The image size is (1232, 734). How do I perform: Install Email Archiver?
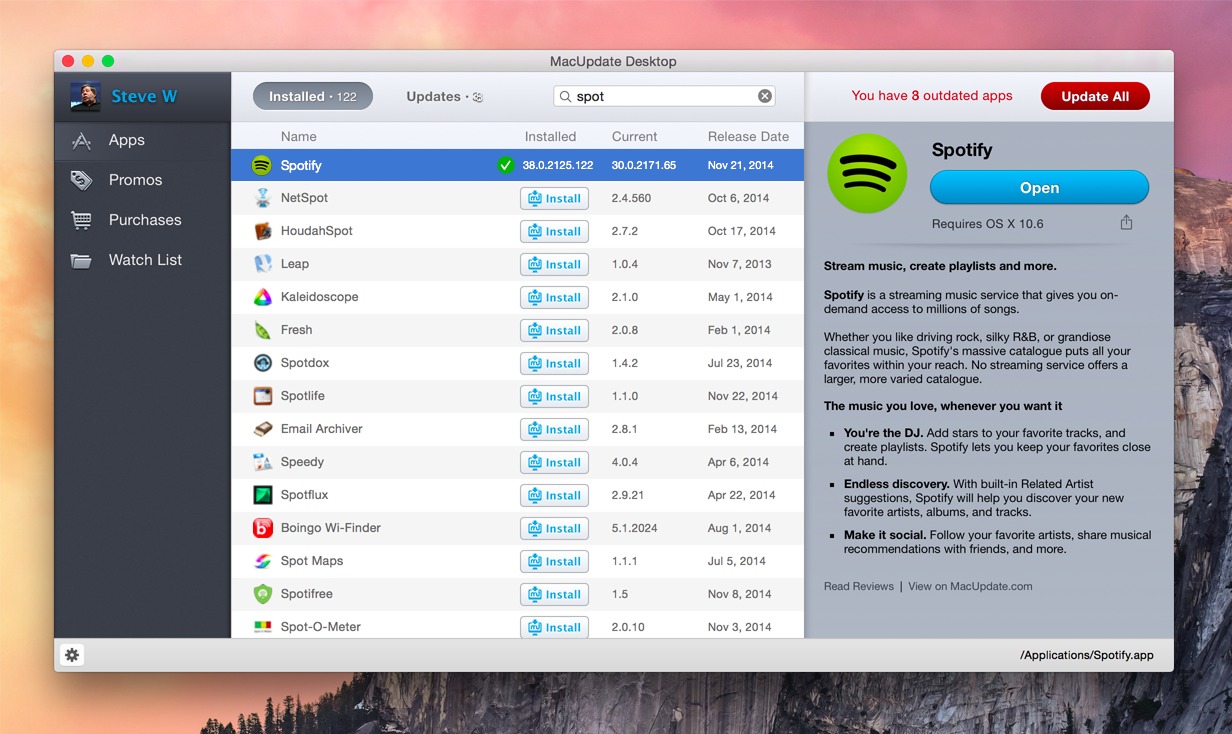point(554,429)
